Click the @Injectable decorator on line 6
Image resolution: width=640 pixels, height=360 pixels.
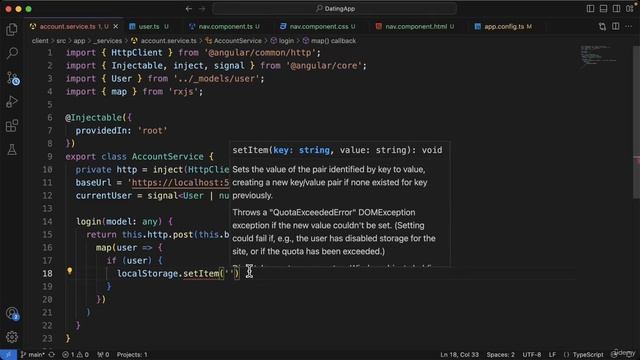[x=93, y=118]
